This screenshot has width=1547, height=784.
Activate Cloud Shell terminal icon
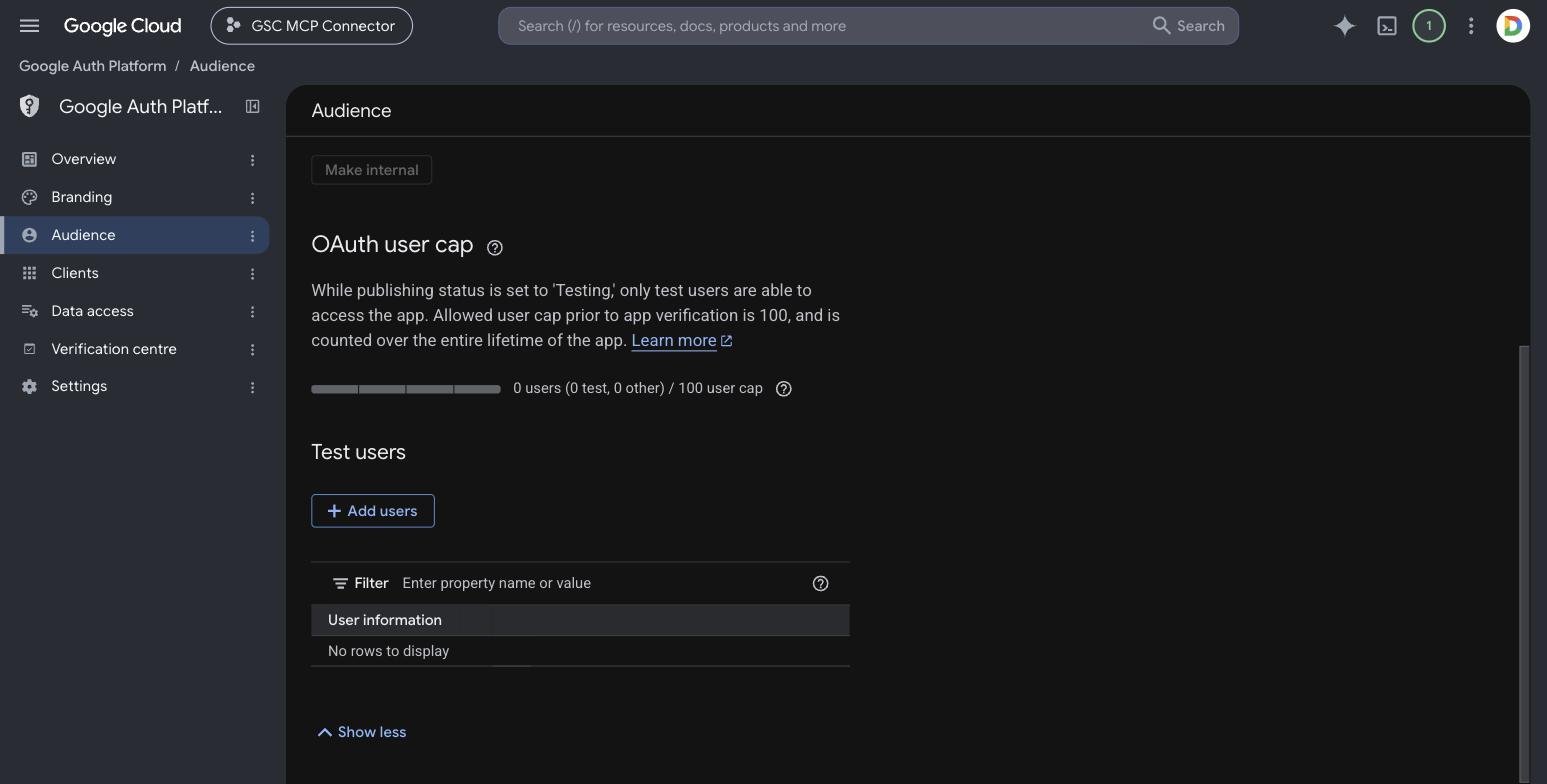(x=1386, y=26)
